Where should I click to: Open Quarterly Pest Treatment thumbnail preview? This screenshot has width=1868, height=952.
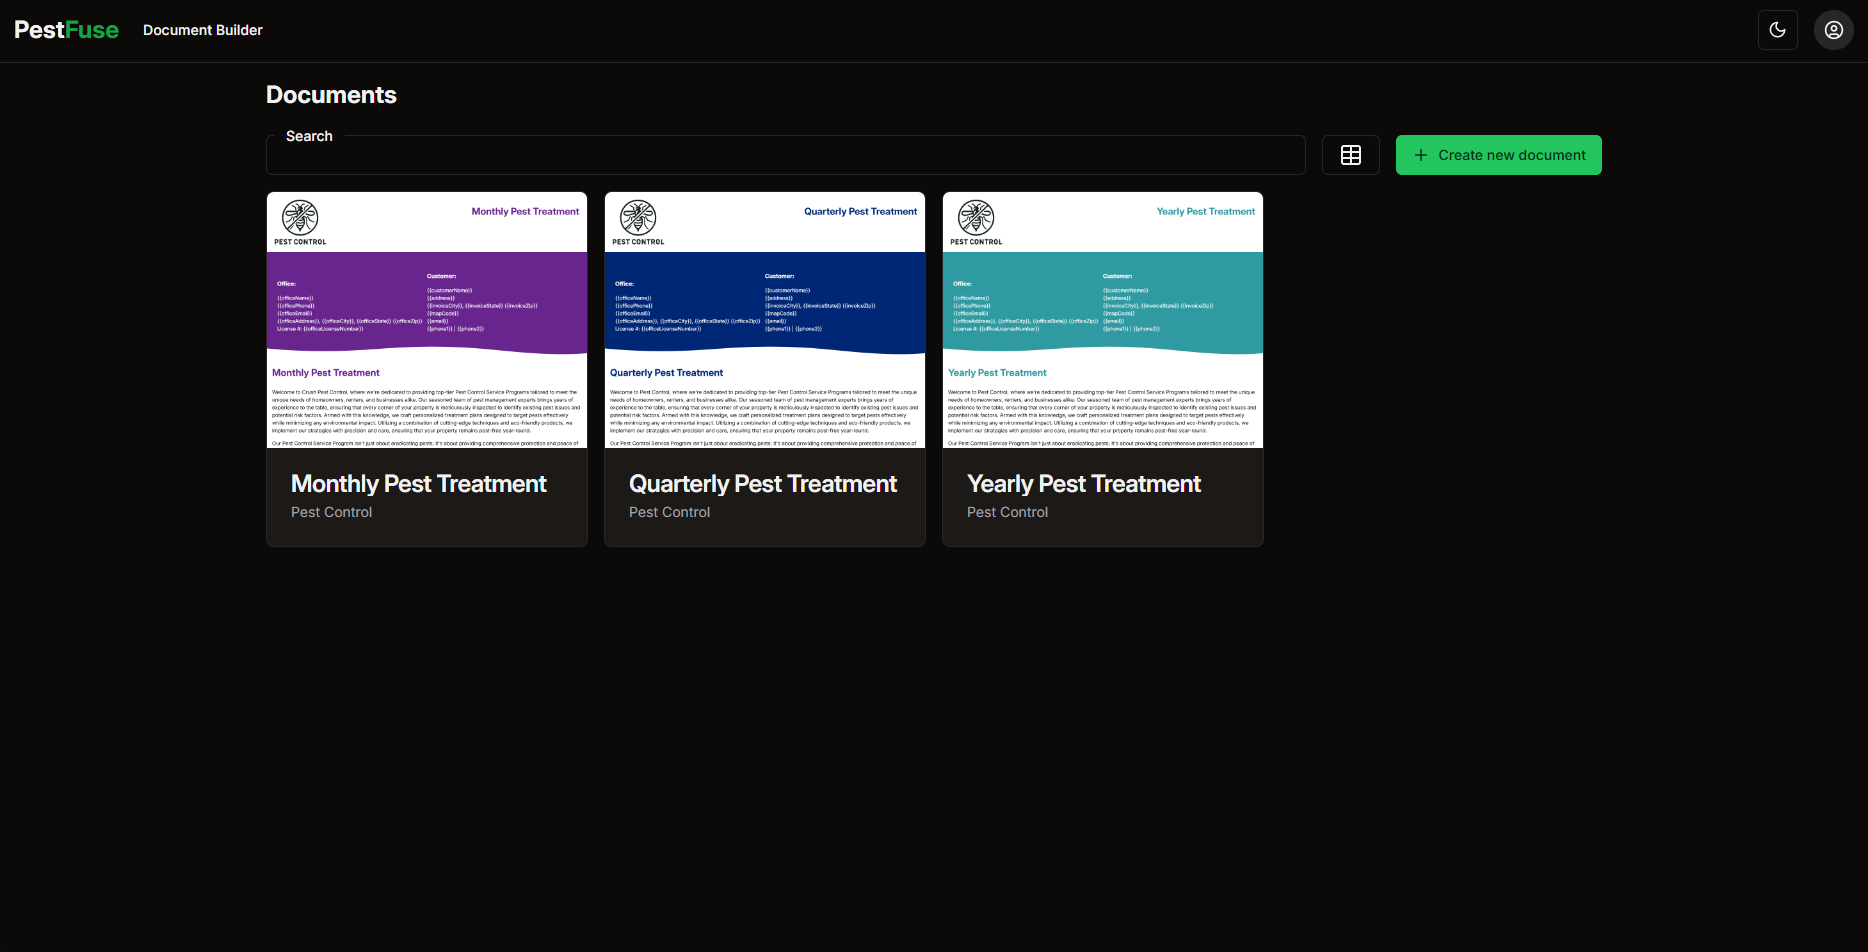[x=765, y=320]
